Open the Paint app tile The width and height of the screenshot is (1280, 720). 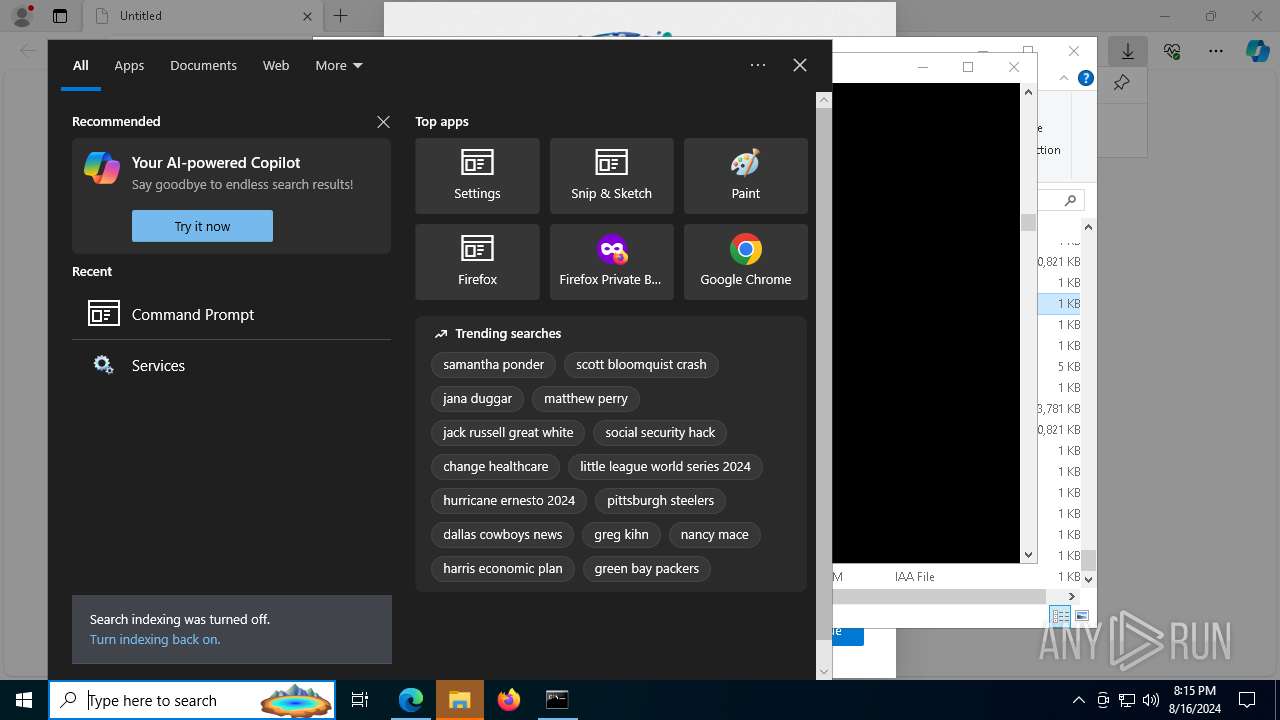click(x=745, y=176)
